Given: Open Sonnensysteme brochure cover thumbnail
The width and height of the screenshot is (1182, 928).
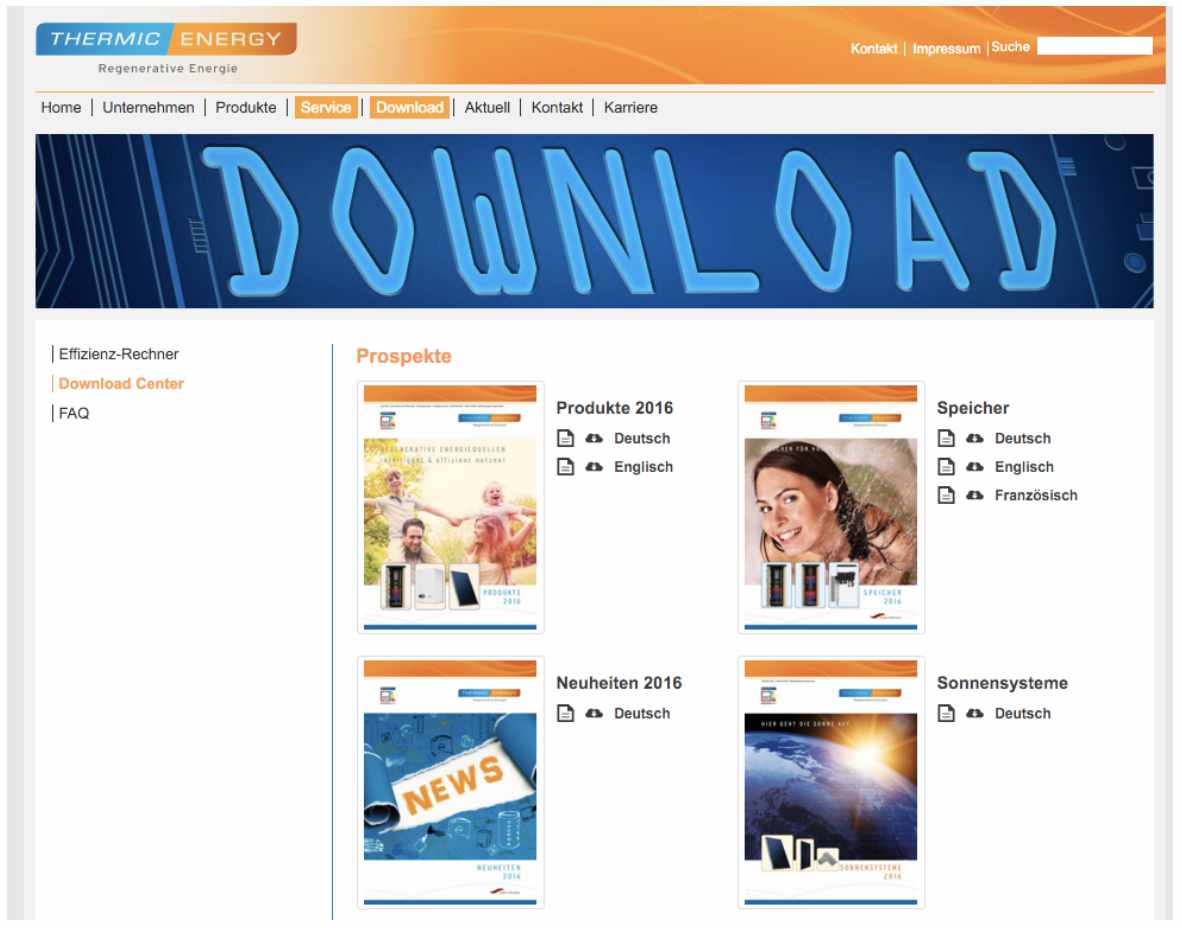Looking at the screenshot, I should pyautogui.click(x=831, y=783).
